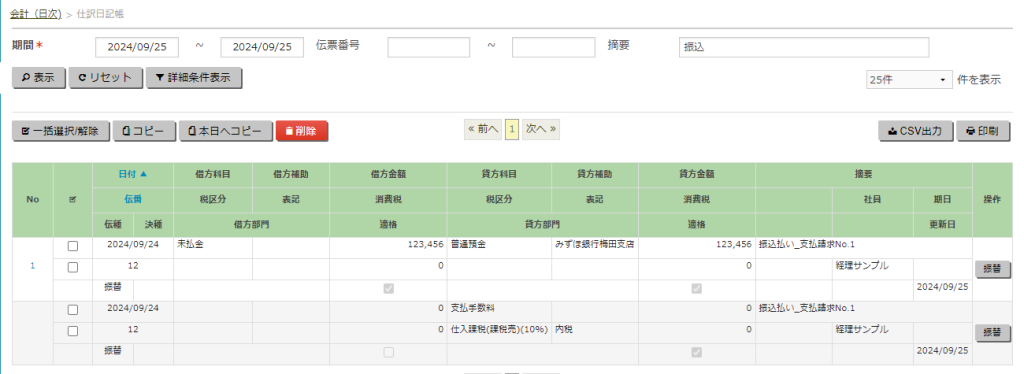Click the red 削除 button
Image resolution: width=1024 pixels, height=374 pixels.
click(302, 131)
